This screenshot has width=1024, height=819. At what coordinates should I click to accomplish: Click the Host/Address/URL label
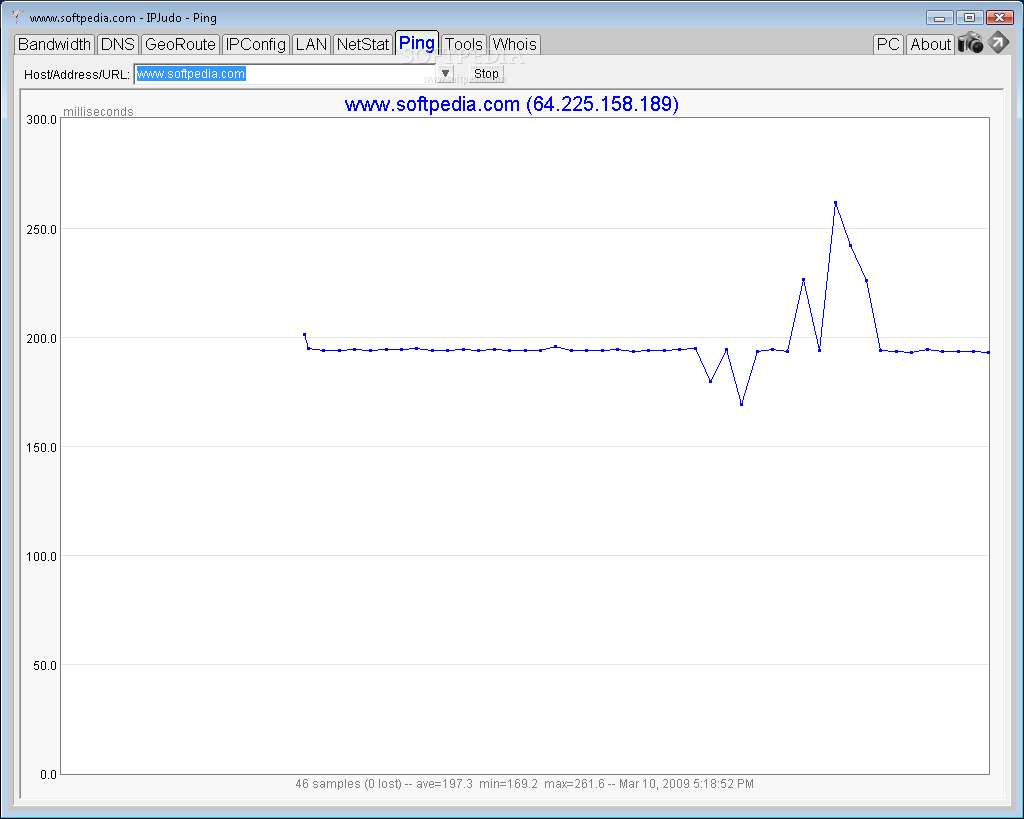tap(77, 74)
